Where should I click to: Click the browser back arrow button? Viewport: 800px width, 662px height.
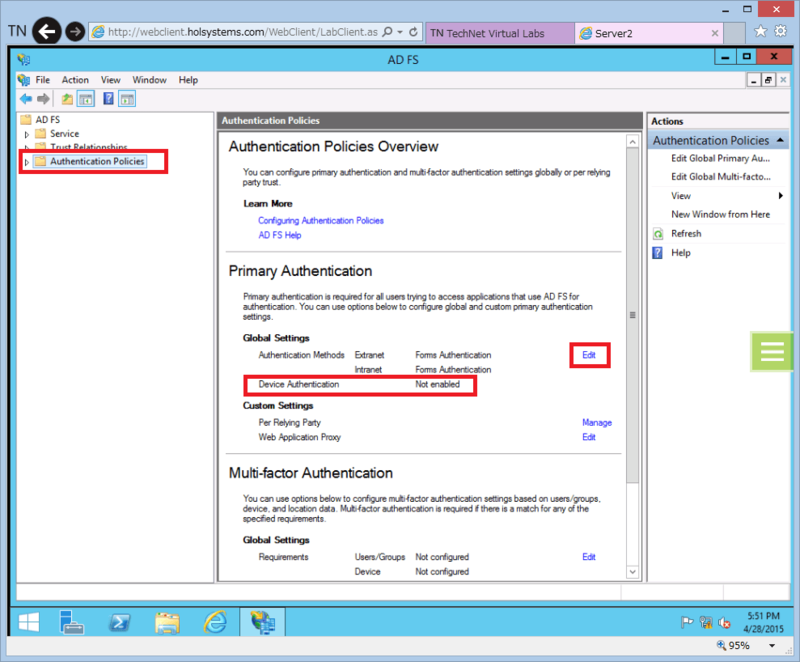coord(47,32)
